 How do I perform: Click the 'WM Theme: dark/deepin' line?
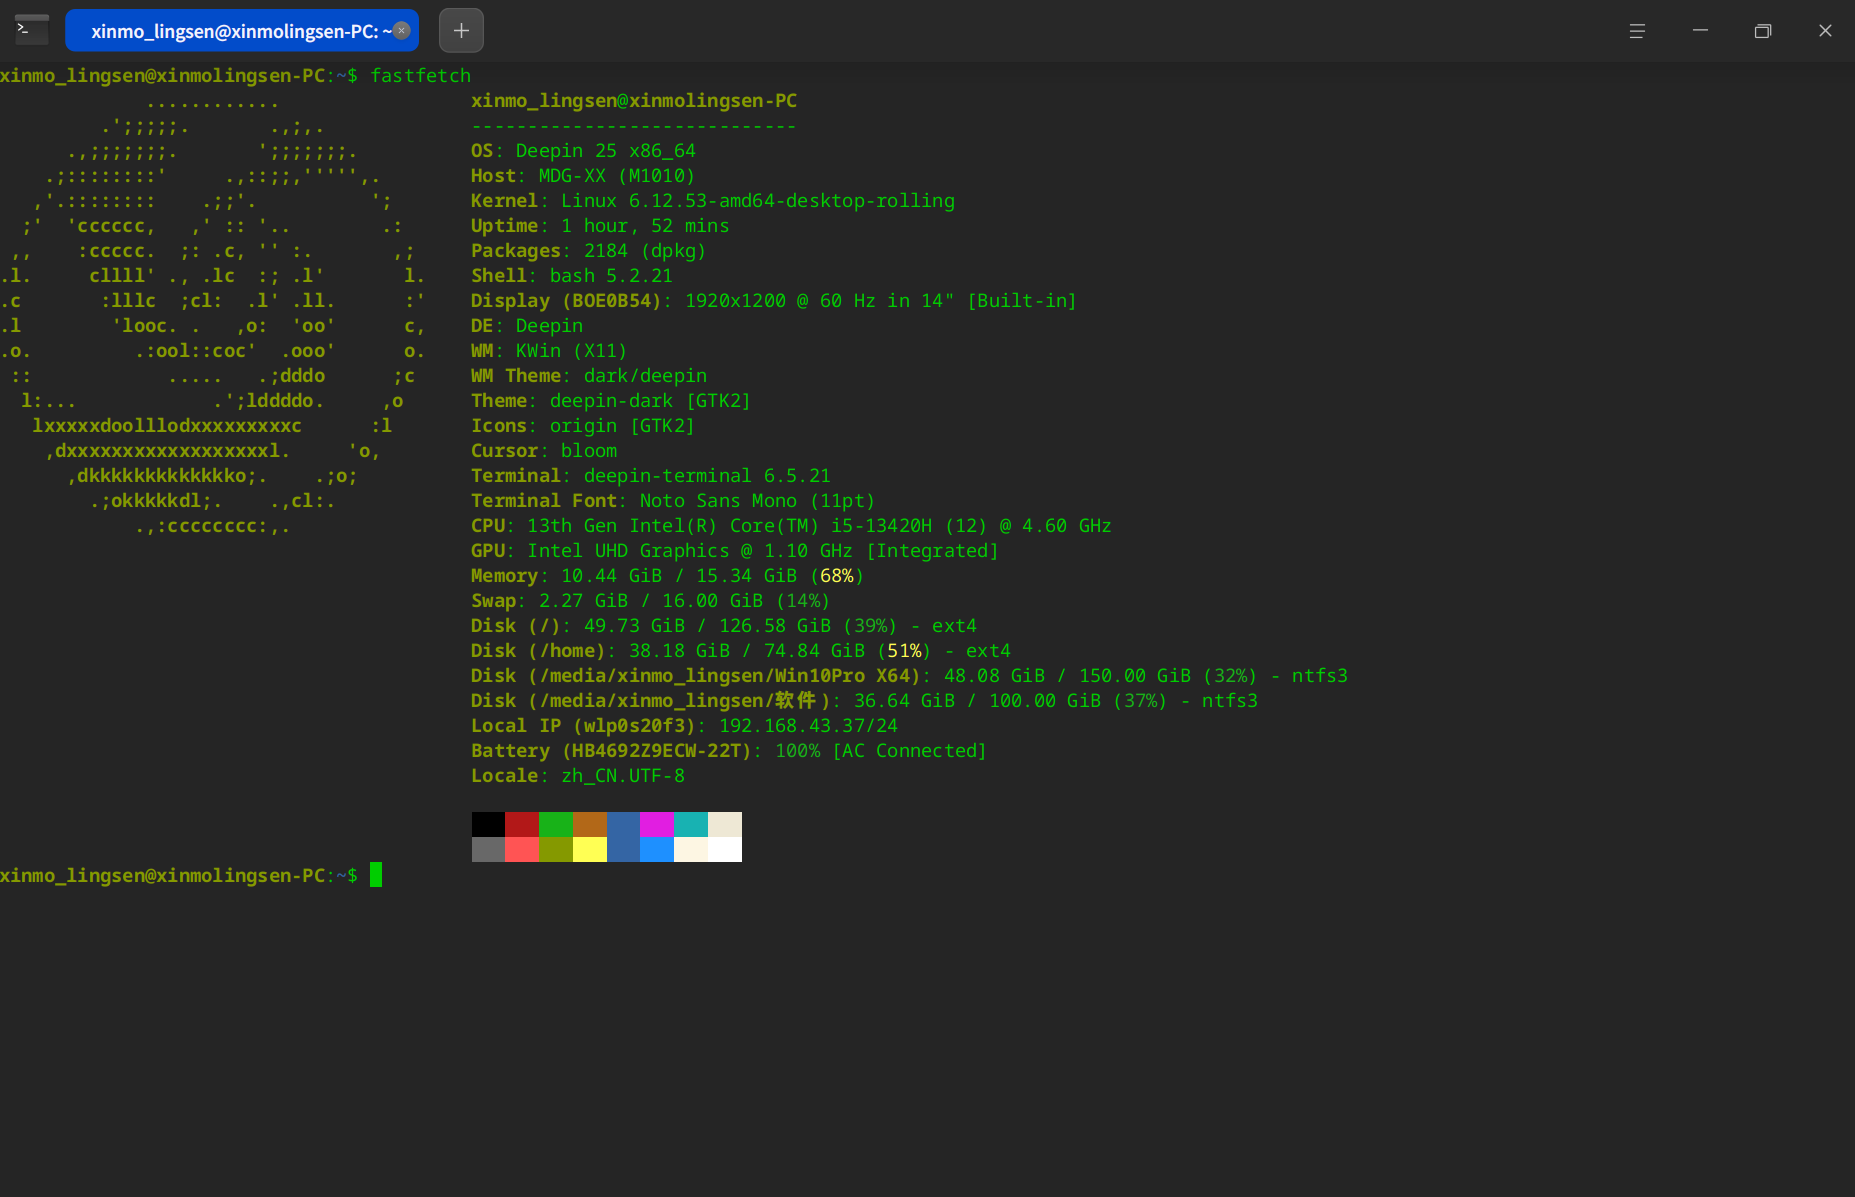(x=589, y=376)
